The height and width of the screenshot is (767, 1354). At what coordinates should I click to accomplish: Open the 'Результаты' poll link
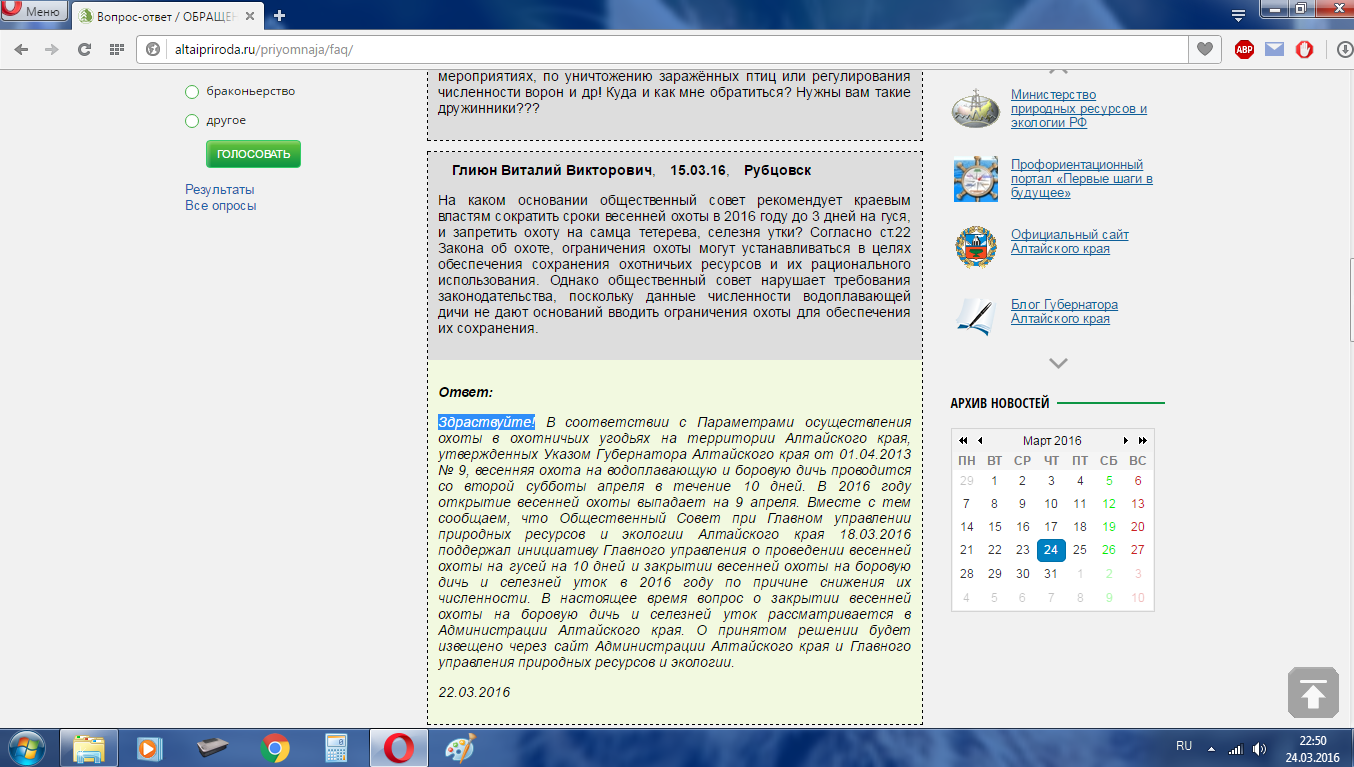(219, 189)
